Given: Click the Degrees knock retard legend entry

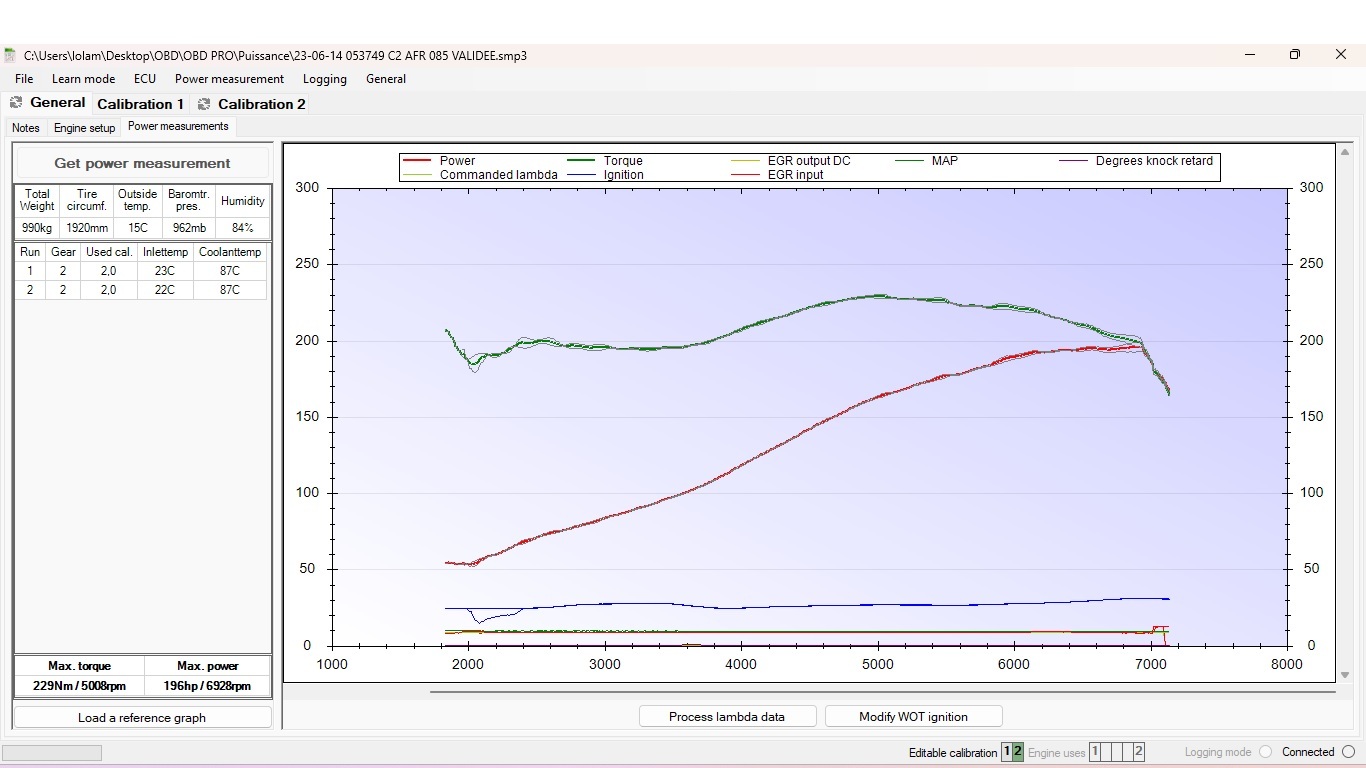Looking at the screenshot, I should pos(1136,161).
